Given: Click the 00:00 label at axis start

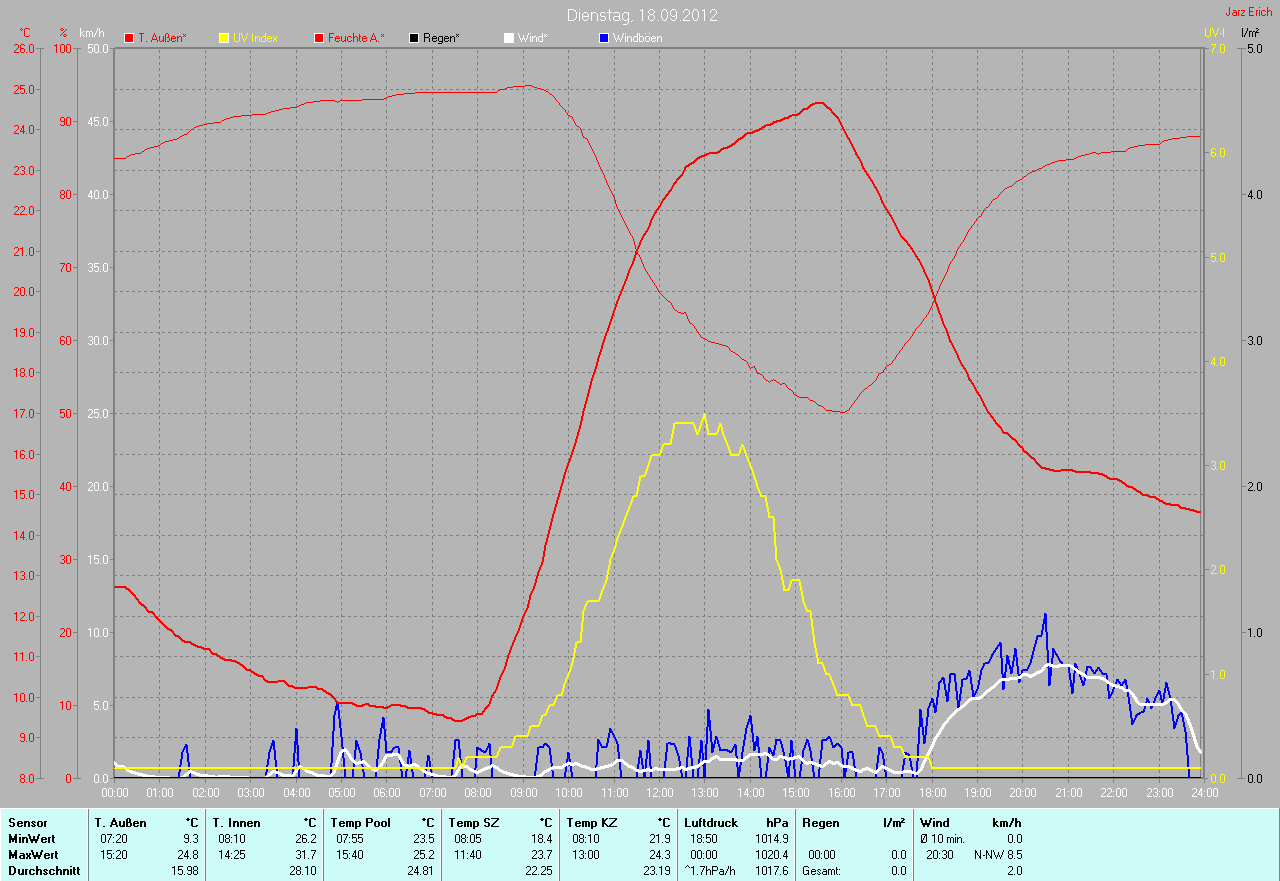Looking at the screenshot, I should point(115,792).
